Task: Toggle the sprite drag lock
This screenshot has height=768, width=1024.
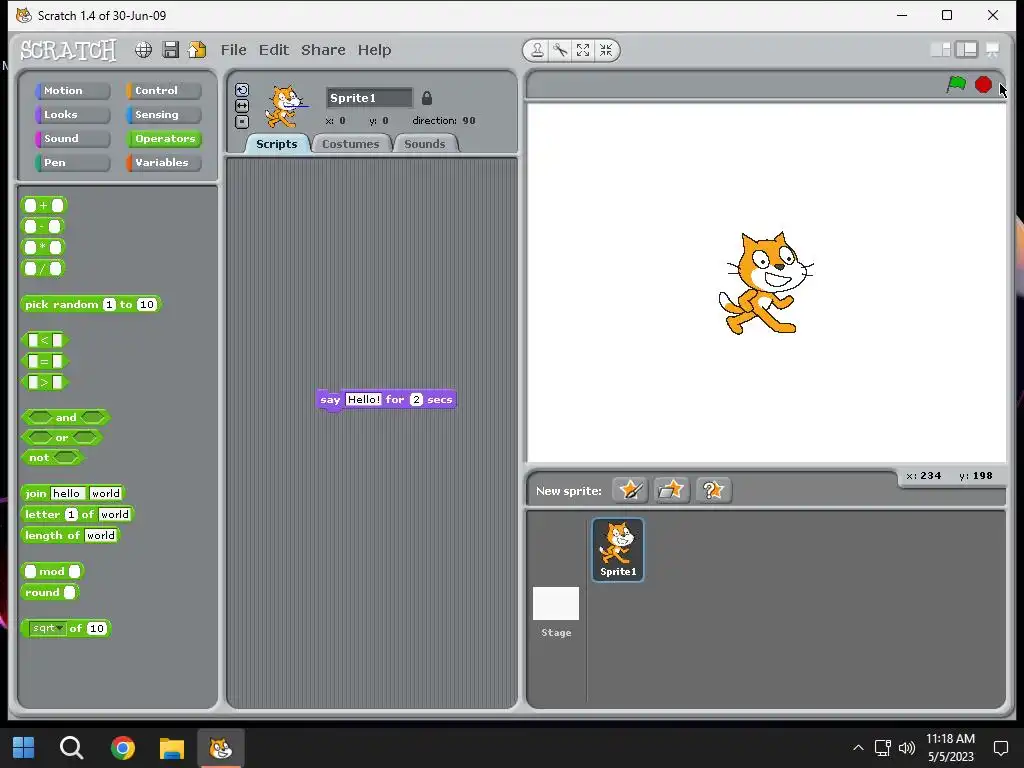Action: 426,98
